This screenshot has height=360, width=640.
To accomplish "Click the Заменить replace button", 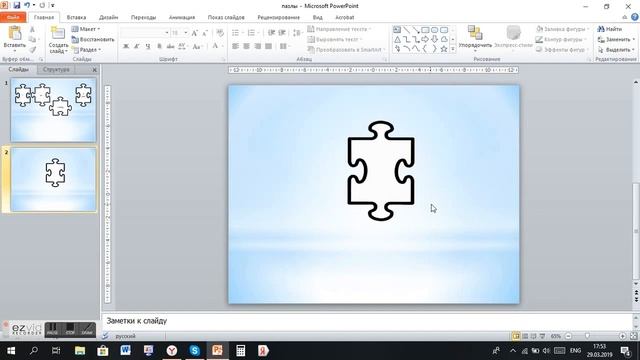I will point(616,39).
